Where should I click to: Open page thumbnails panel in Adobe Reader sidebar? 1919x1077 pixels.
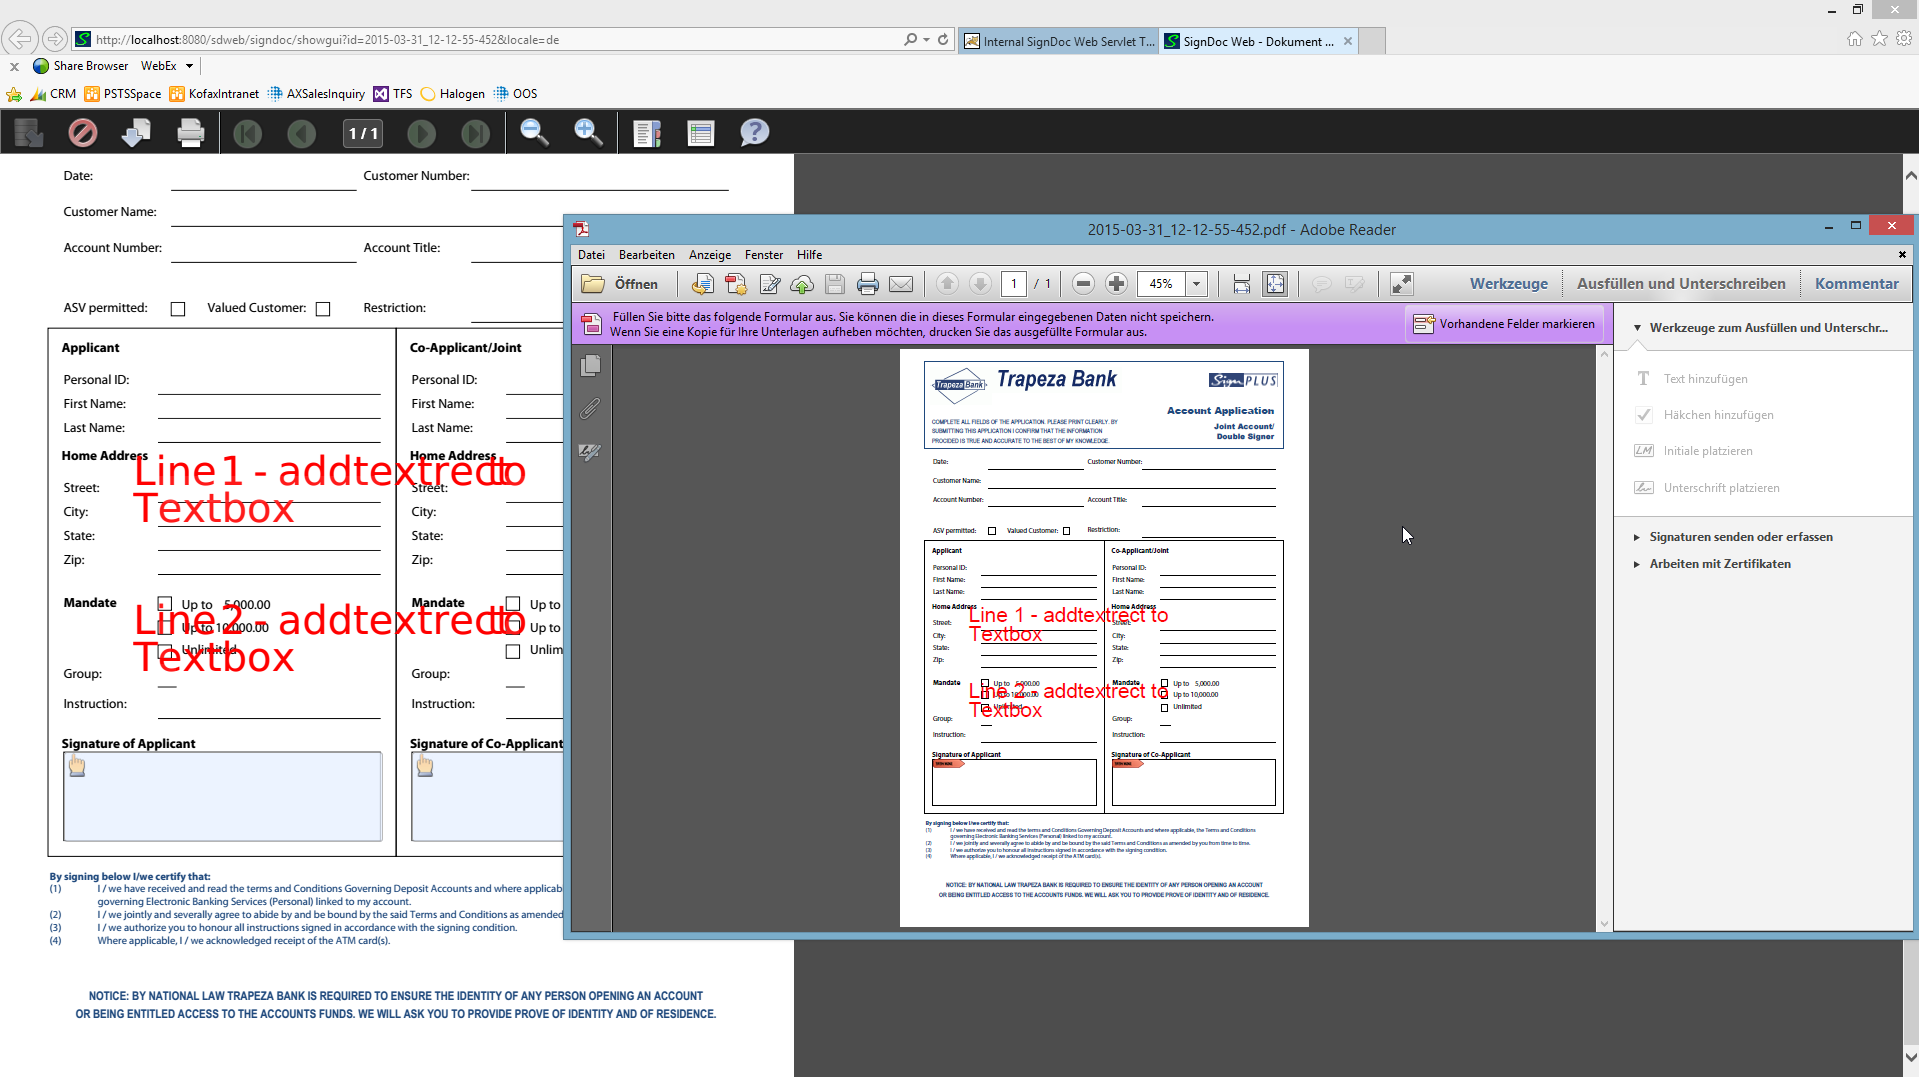tap(591, 366)
